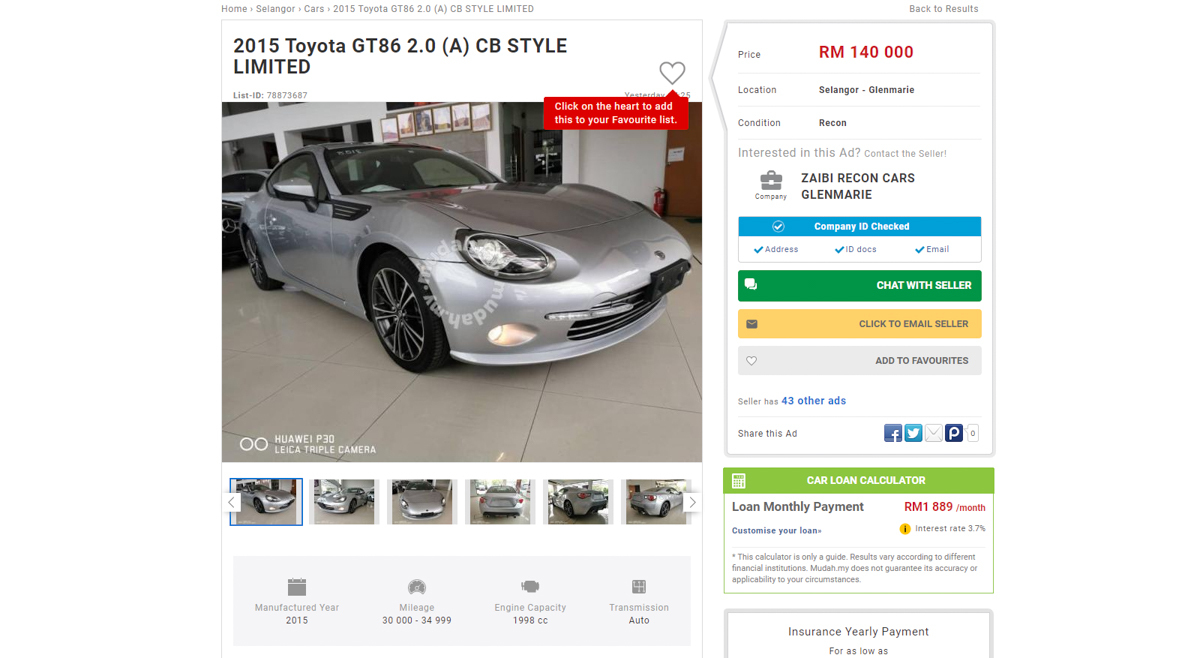This screenshot has height=658, width=1200.
Task: Click to Email Seller button
Action: click(x=860, y=324)
